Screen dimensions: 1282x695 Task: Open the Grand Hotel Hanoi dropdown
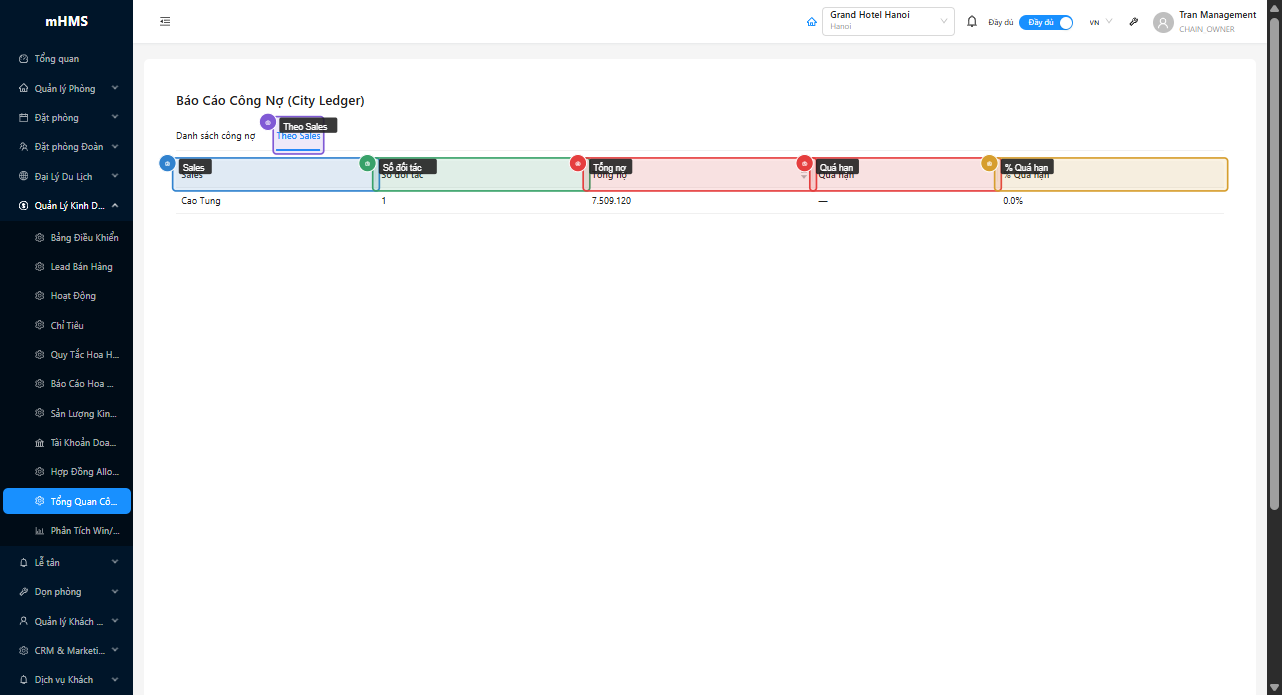coord(887,21)
